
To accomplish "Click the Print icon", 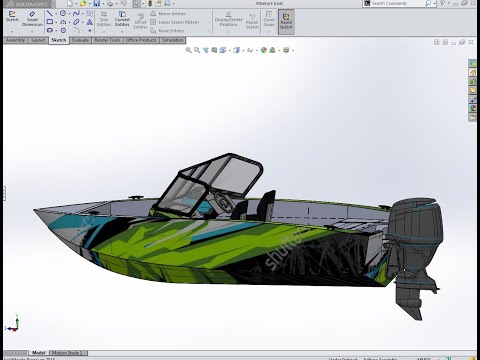I will pyautogui.click(x=110, y=3).
